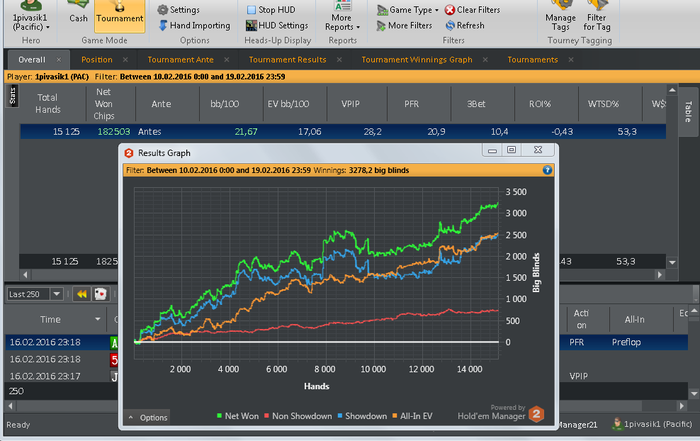
Task: Refresh the report data
Action: click(465, 25)
